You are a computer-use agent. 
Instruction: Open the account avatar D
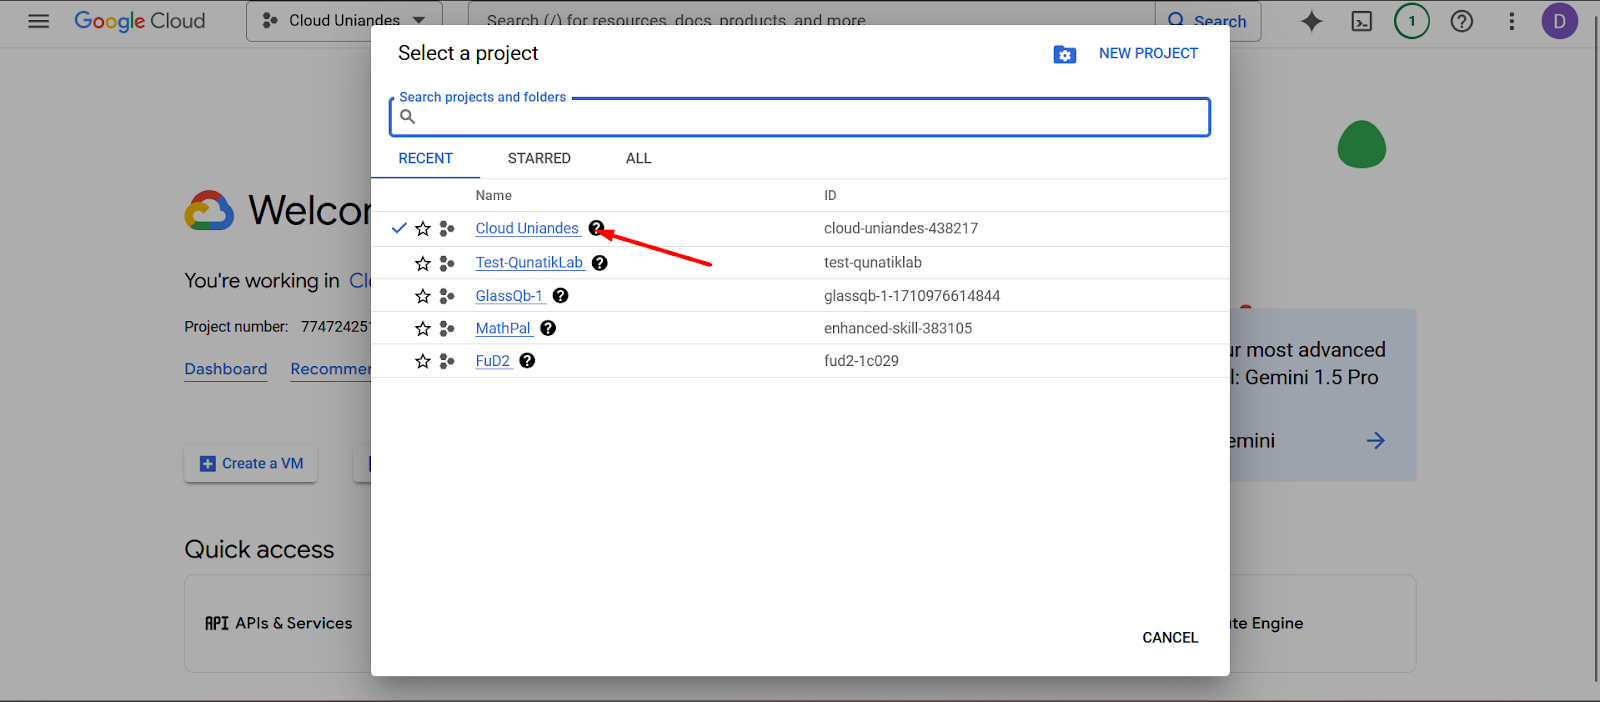1559,21
